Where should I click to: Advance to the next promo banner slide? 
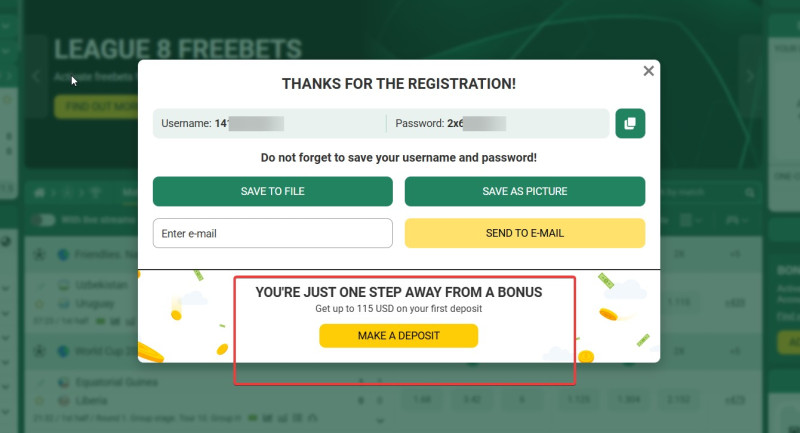751,76
